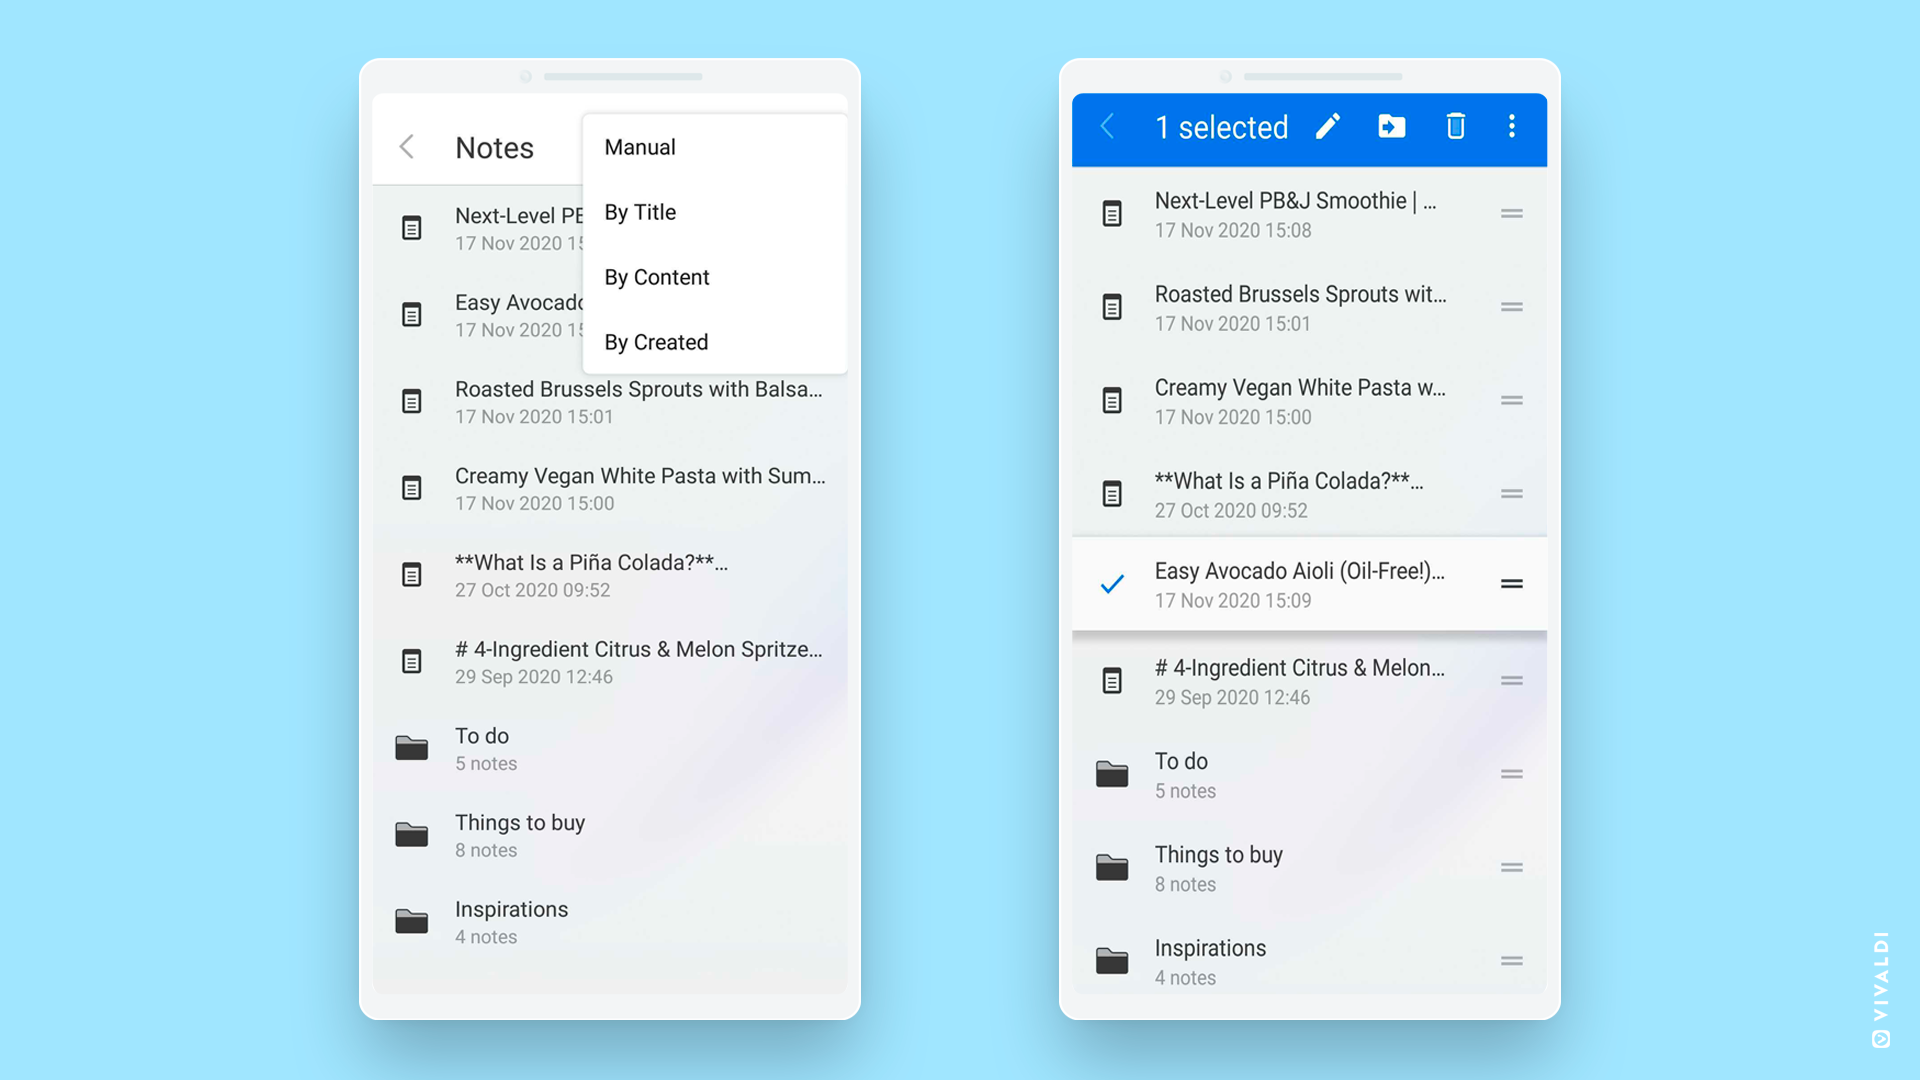The height and width of the screenshot is (1080, 1920).
Task: Tap the note icon beside Next-Level PB&J Smoothie
Action: click(x=1111, y=212)
